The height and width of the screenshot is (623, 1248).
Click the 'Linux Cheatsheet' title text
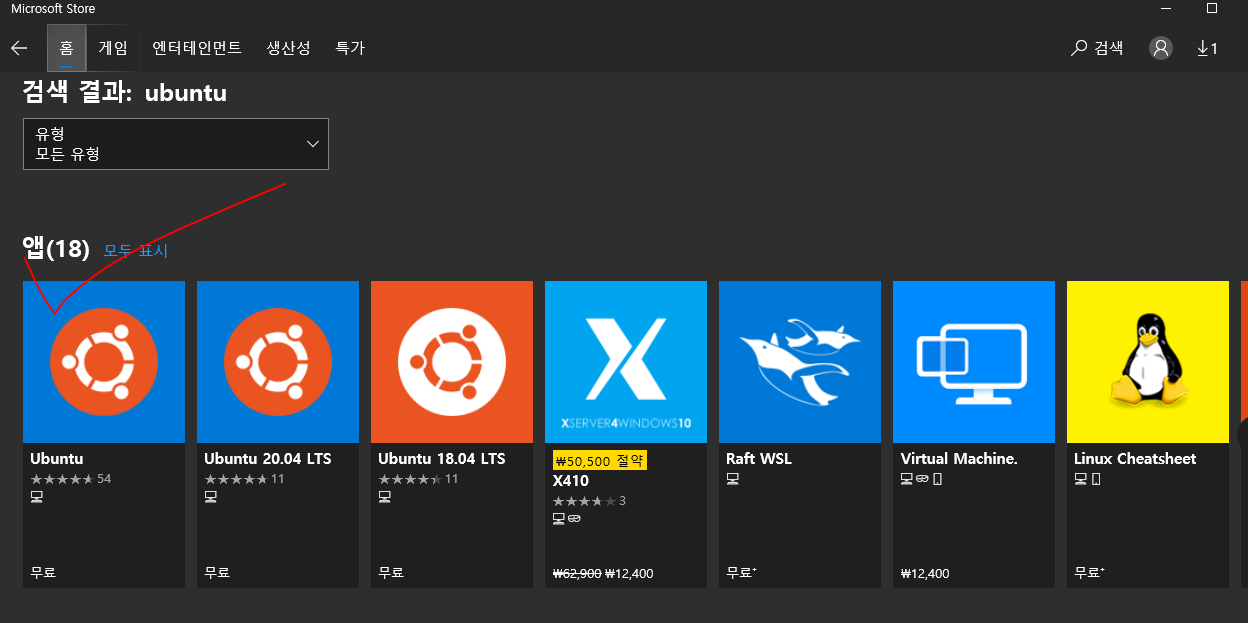1135,459
